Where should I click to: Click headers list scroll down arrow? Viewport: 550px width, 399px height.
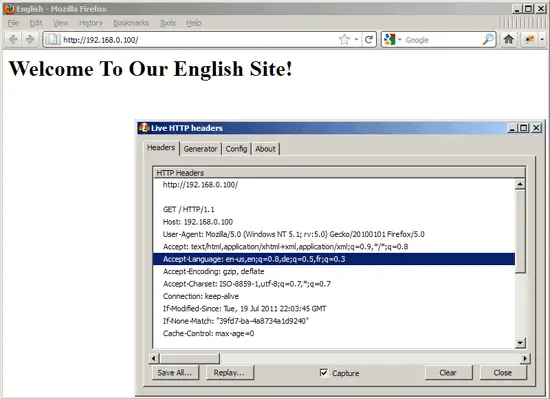(520, 343)
